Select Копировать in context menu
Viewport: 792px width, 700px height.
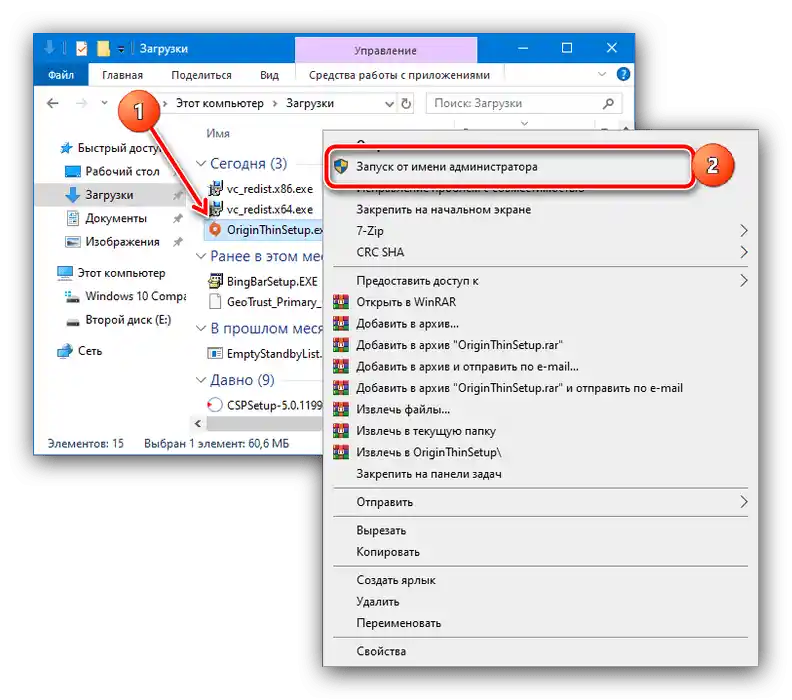tap(540, 552)
